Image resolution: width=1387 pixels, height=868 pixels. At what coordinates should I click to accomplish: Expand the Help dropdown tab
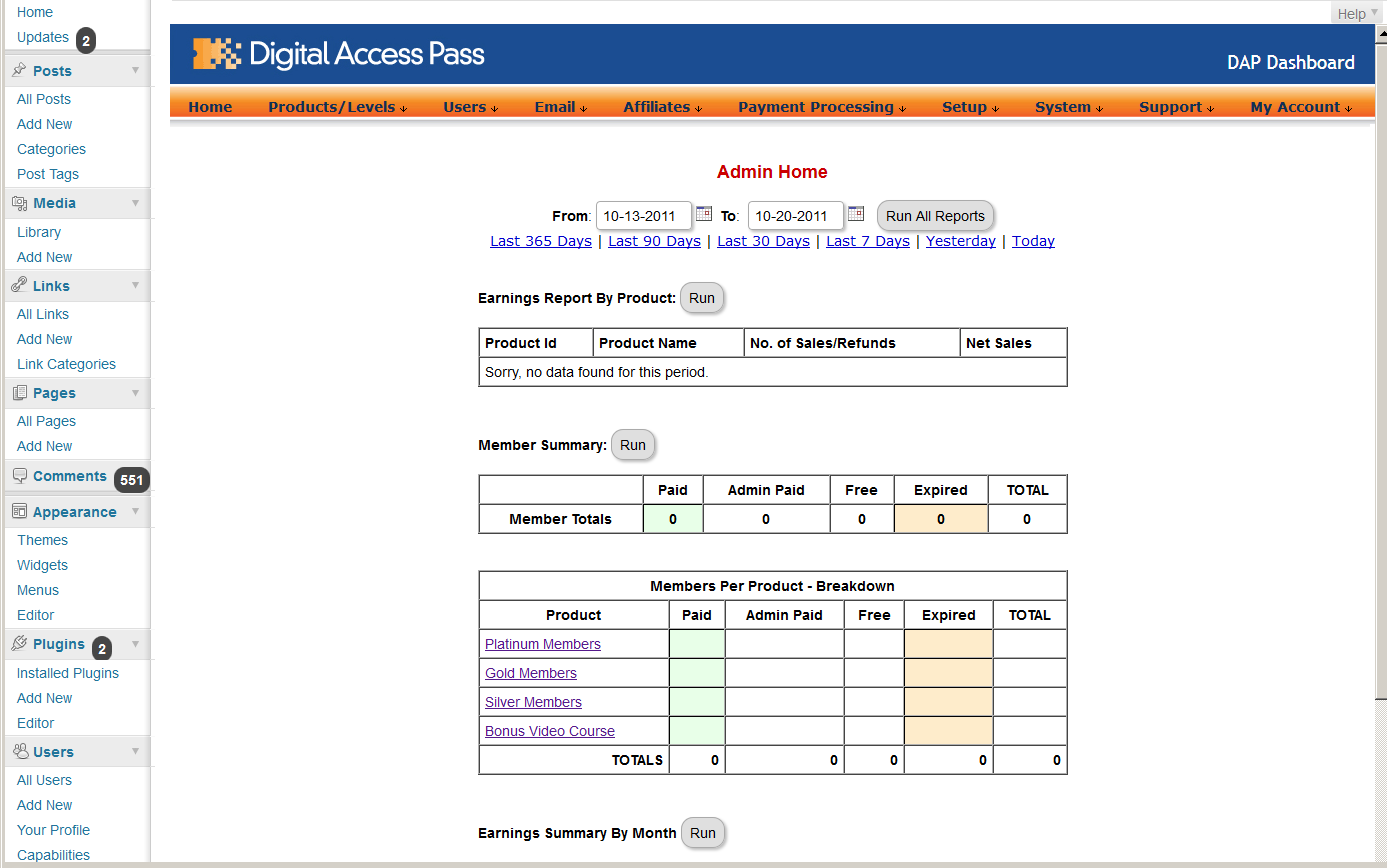(1358, 13)
